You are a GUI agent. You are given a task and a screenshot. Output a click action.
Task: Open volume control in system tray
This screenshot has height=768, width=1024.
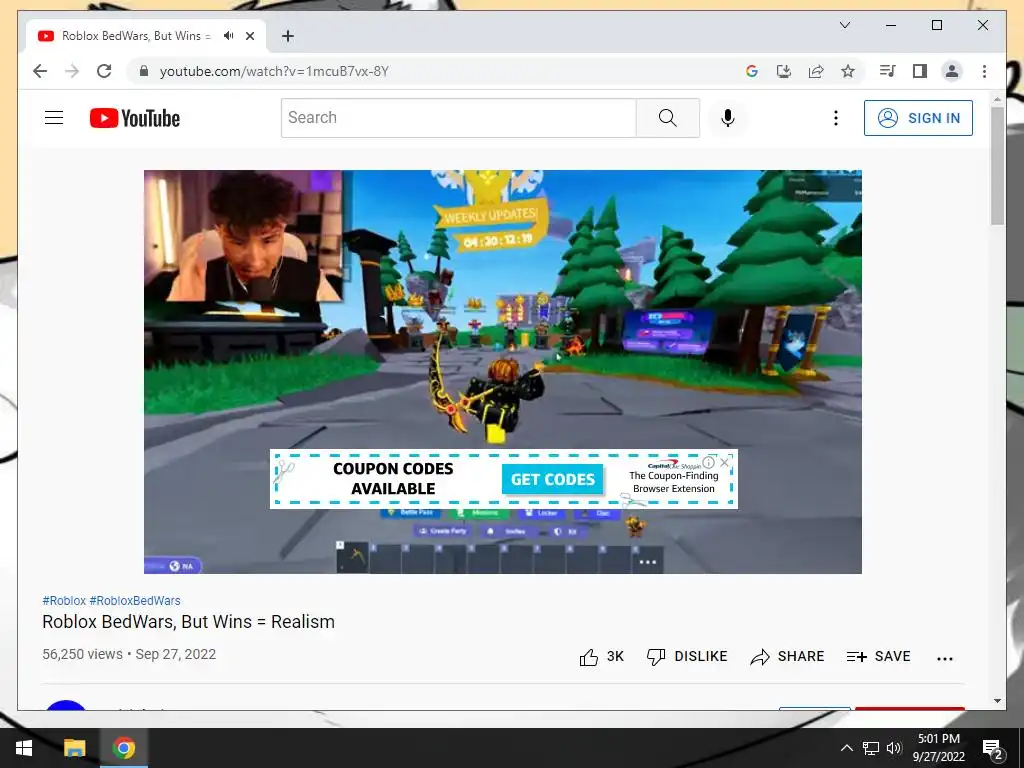point(894,748)
